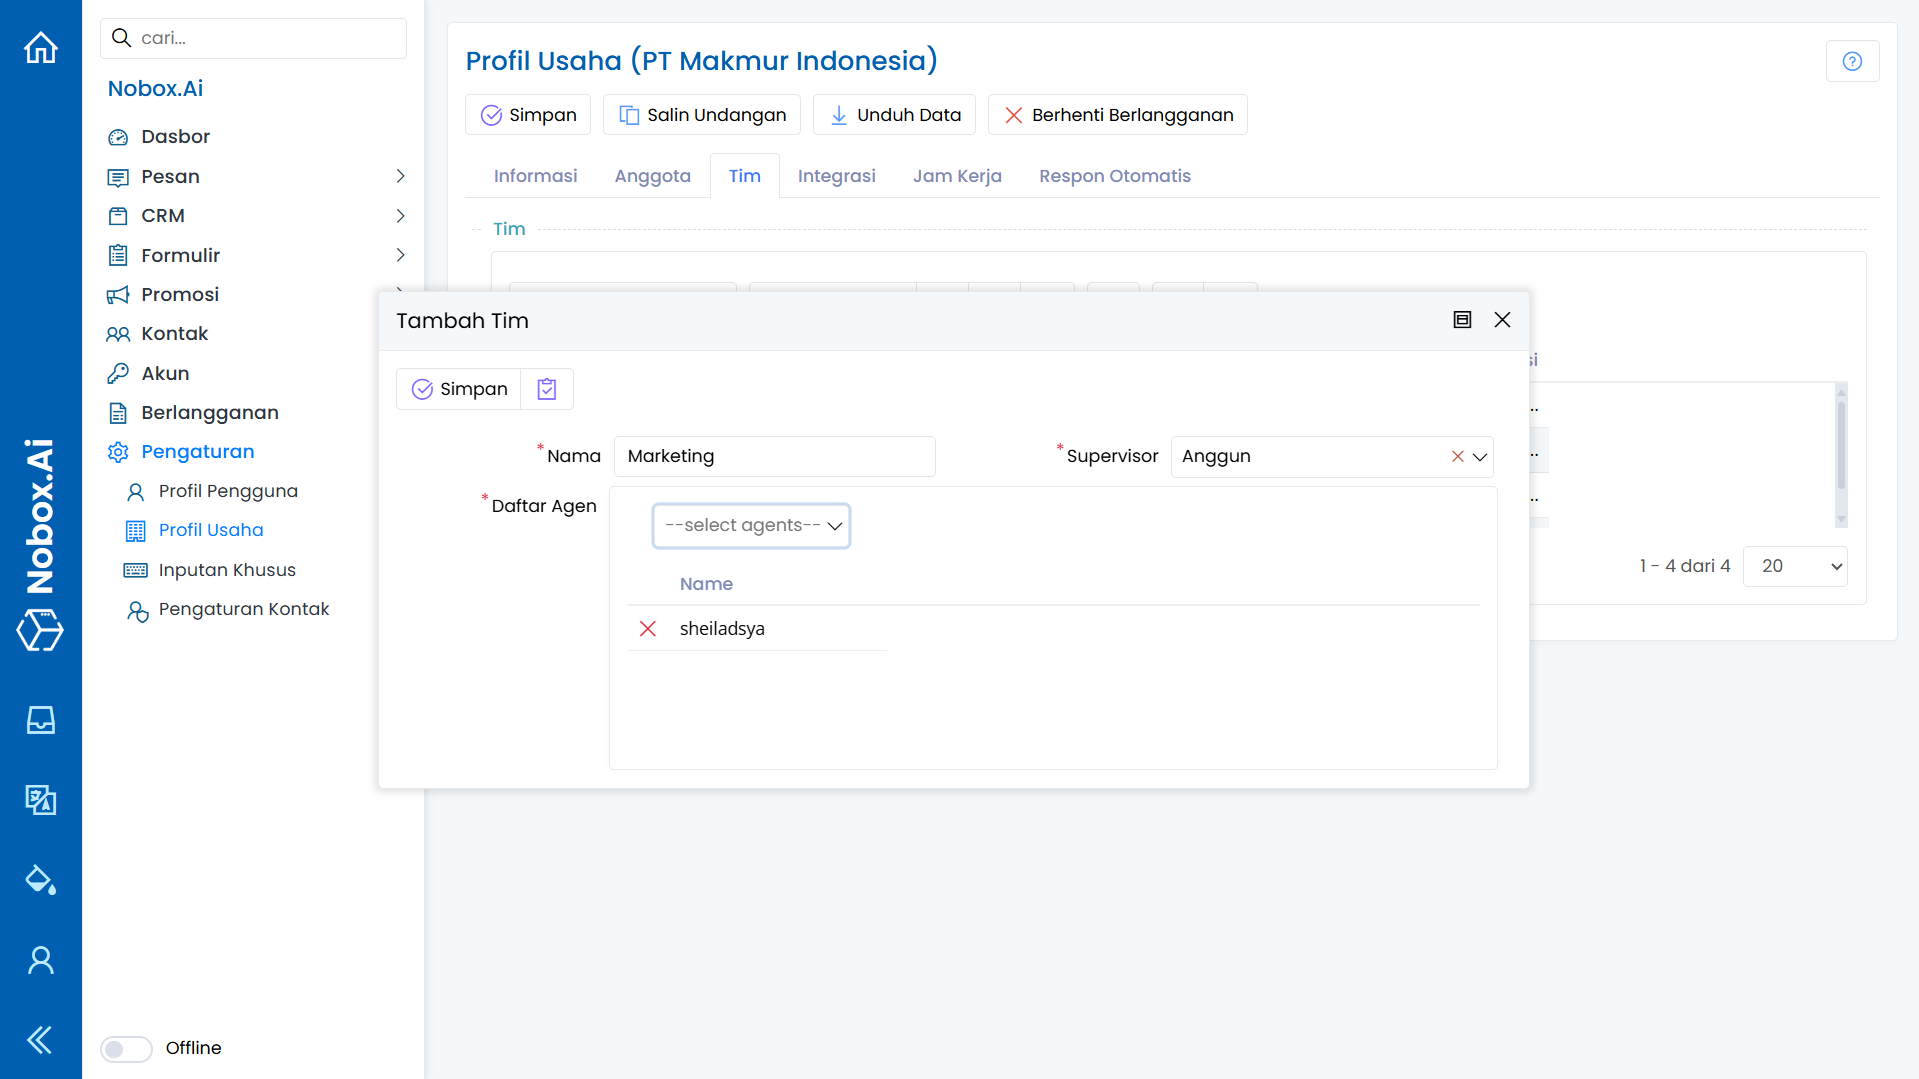The image size is (1919, 1079).
Task: Click the Nama input field
Action: tap(774, 456)
